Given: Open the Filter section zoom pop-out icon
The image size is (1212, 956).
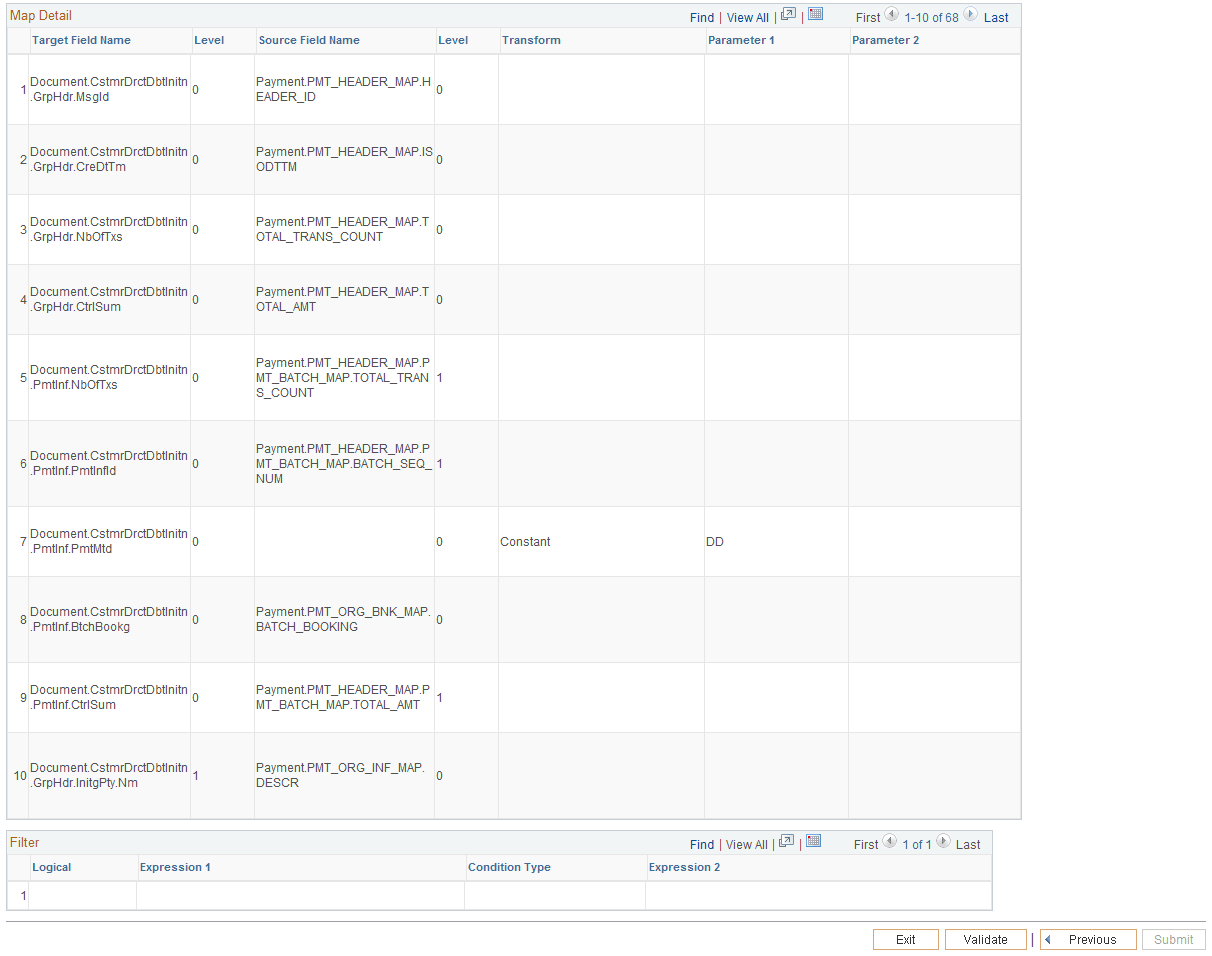Looking at the screenshot, I should click(786, 843).
